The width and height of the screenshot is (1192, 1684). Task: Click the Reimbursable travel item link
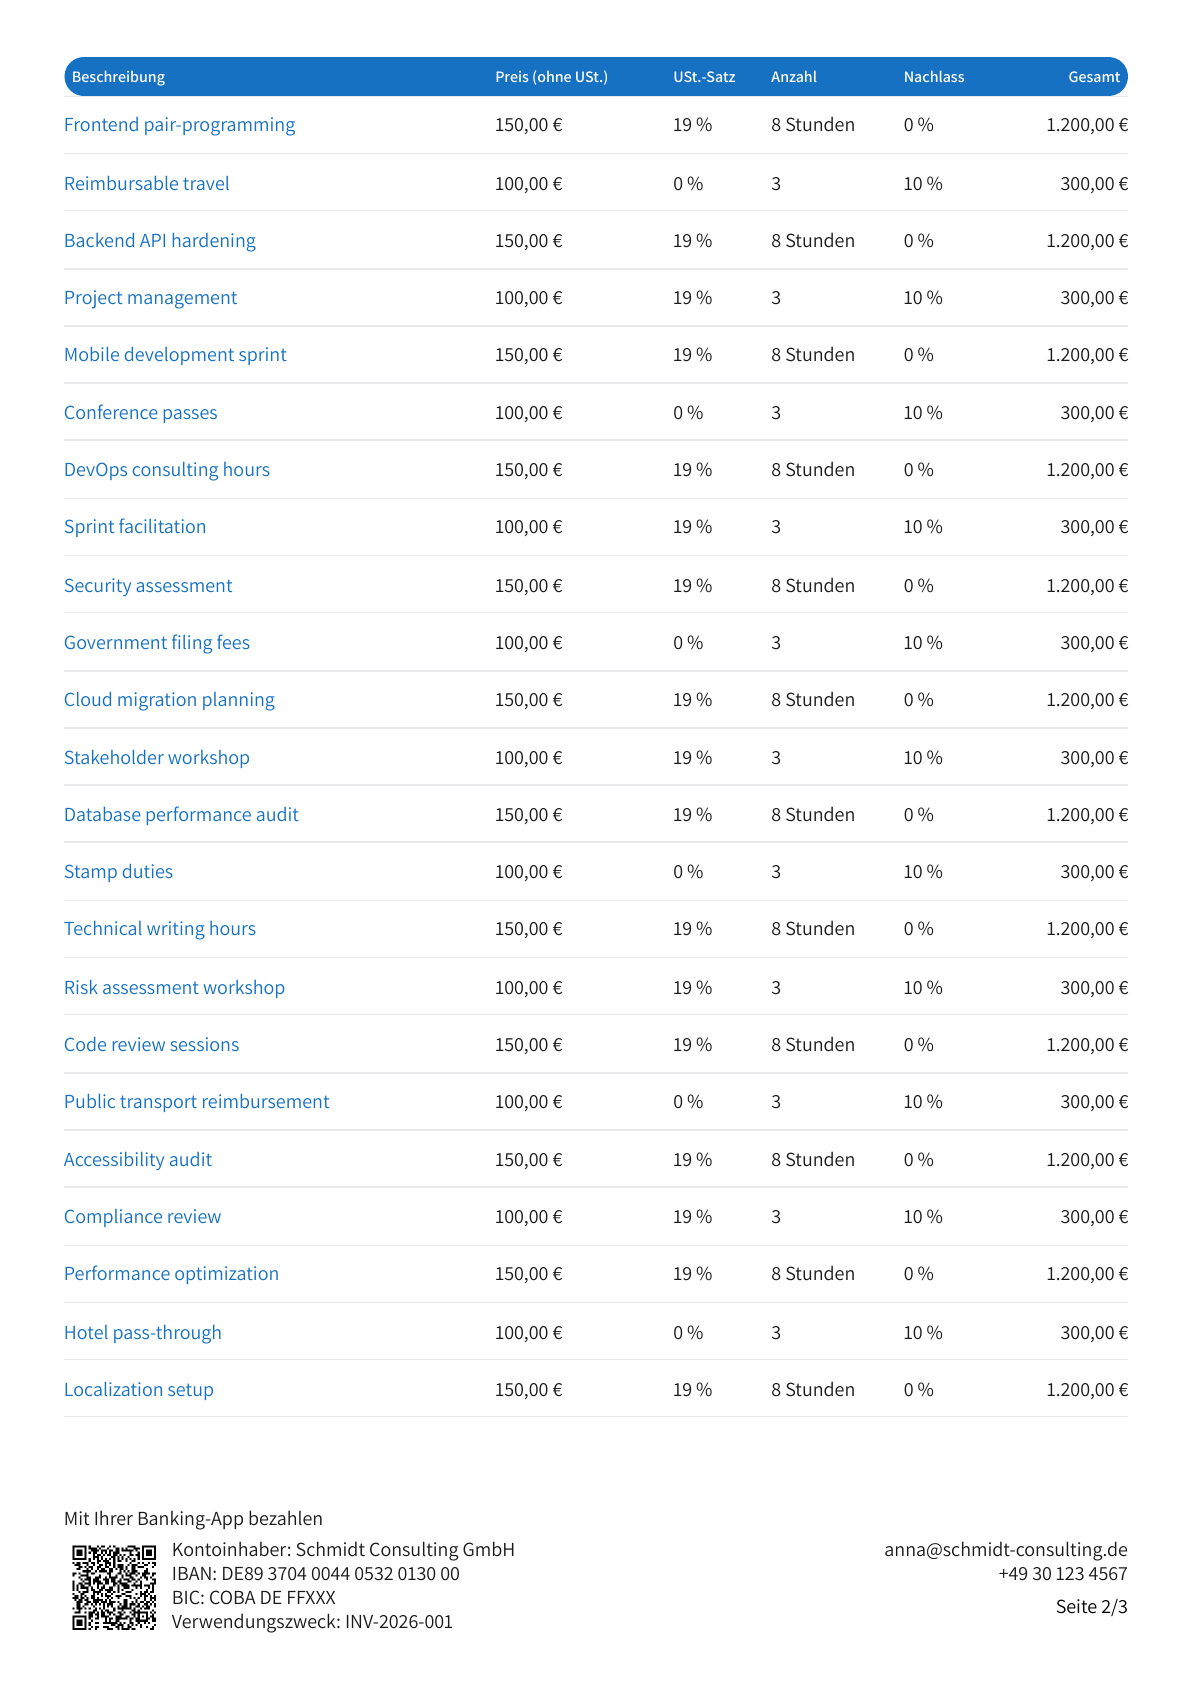click(x=146, y=184)
